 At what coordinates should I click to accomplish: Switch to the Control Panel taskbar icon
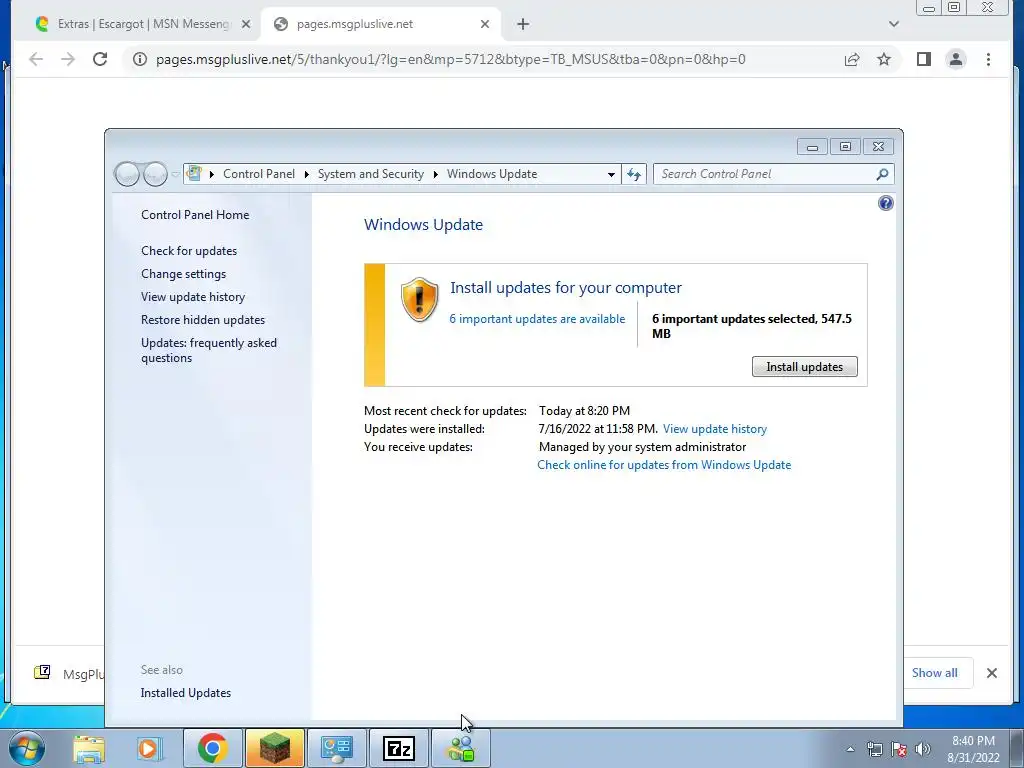(x=337, y=748)
